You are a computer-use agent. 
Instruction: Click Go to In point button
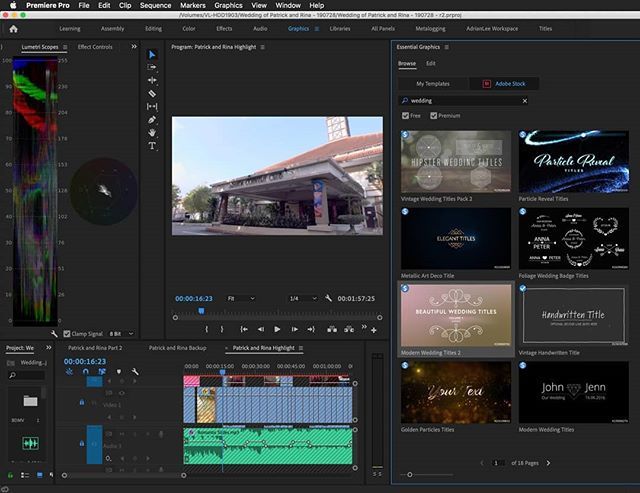click(x=244, y=329)
